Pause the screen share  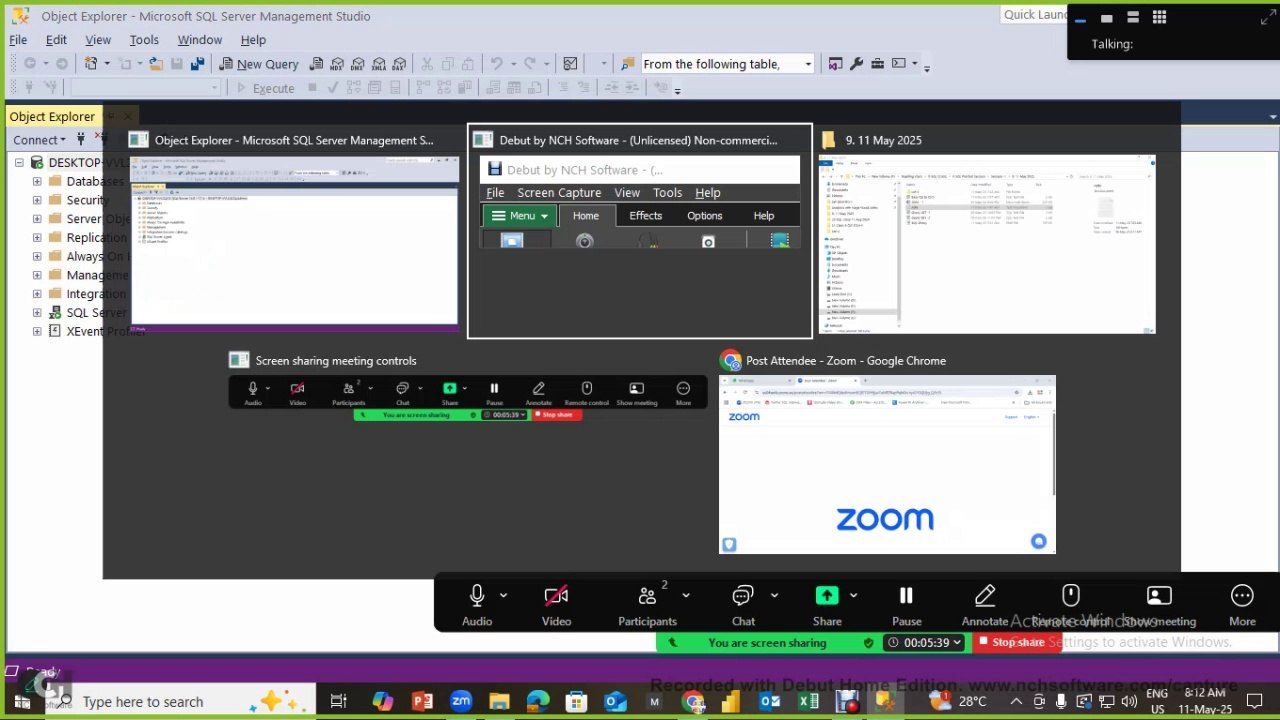(906, 597)
